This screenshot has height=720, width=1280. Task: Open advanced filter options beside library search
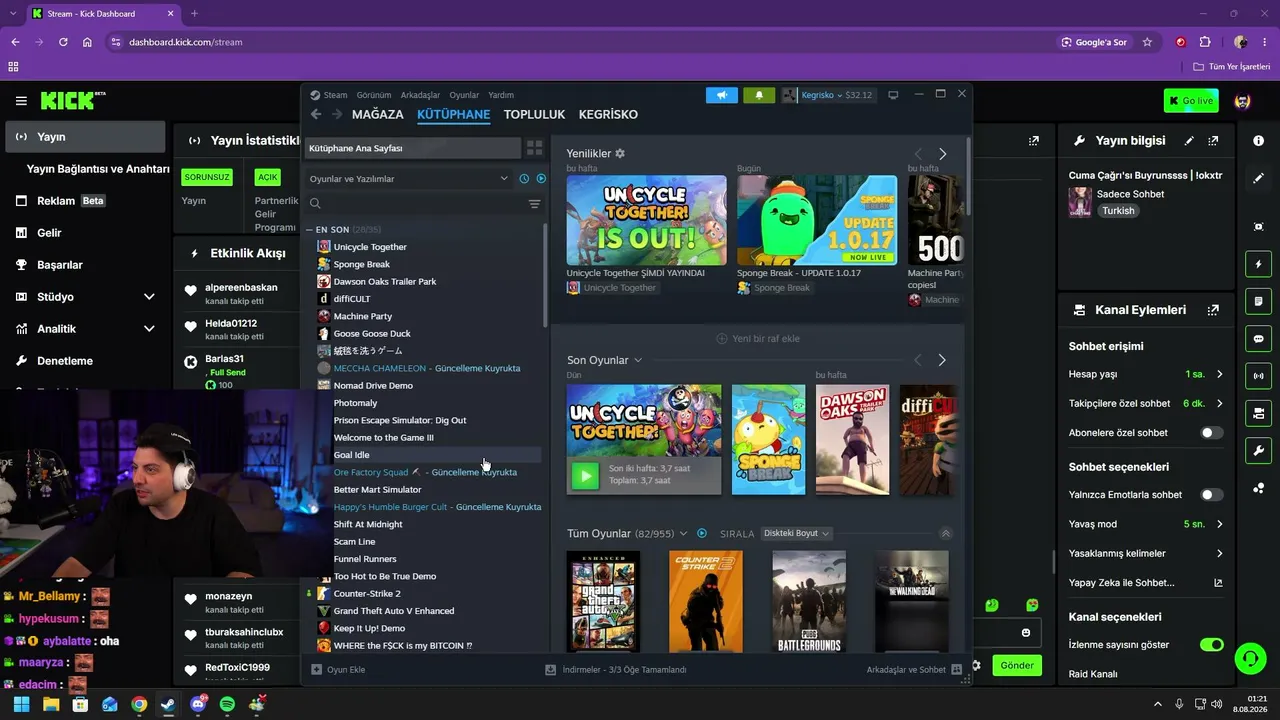(x=534, y=204)
